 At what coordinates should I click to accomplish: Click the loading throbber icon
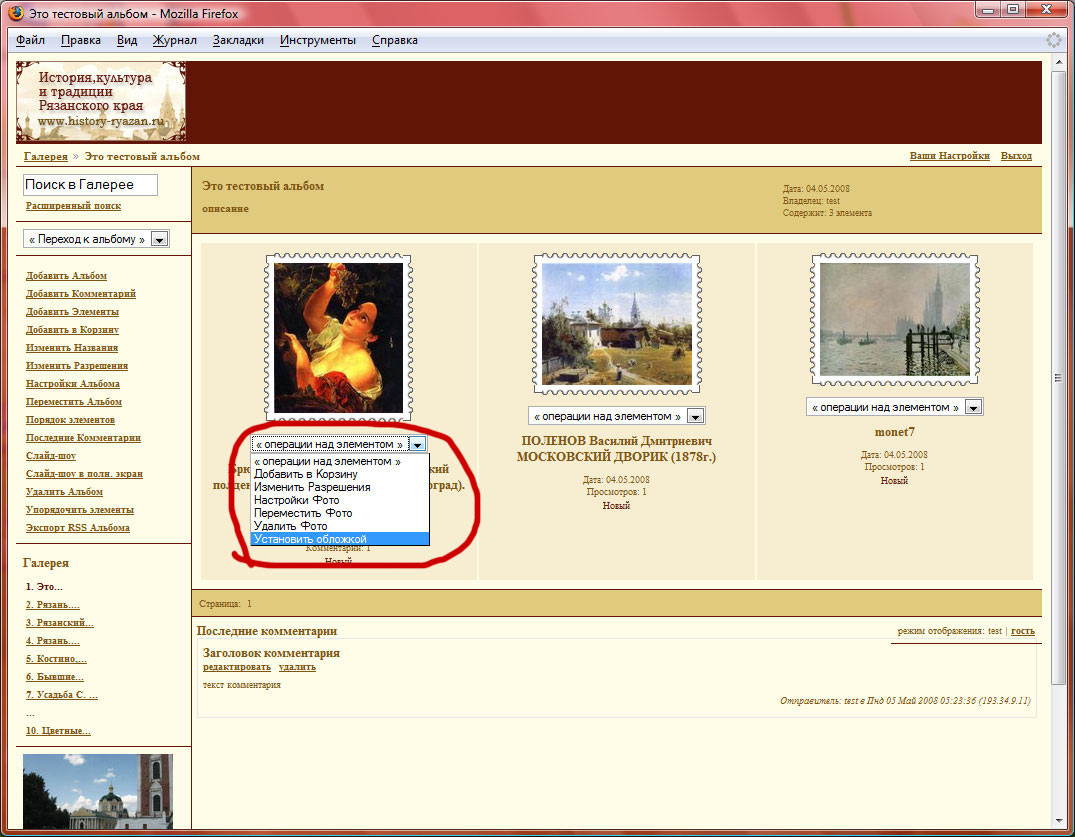click(1053, 40)
